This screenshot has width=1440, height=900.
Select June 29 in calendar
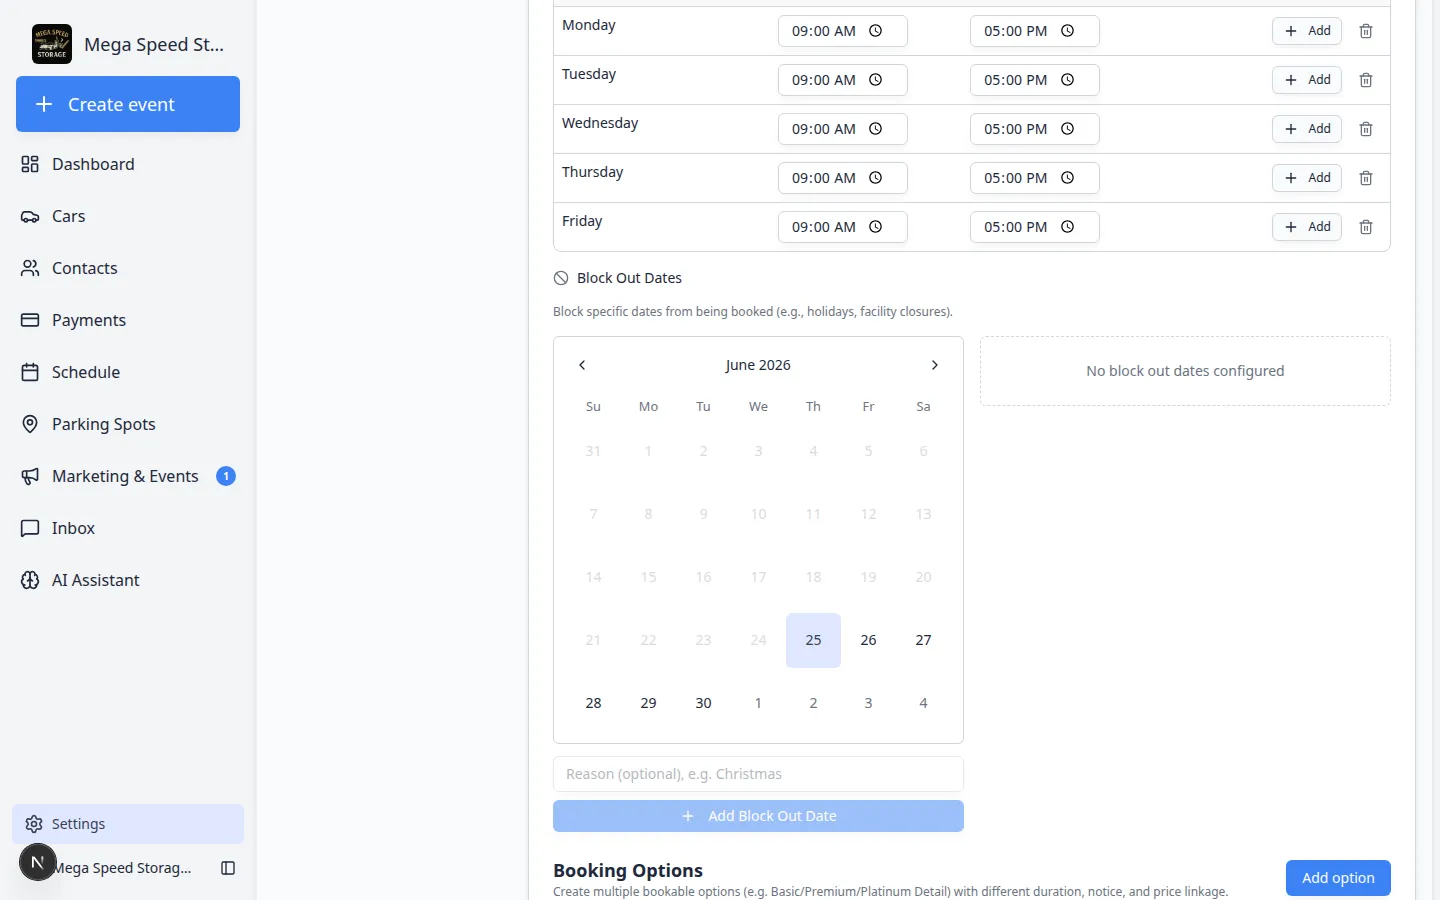648,703
